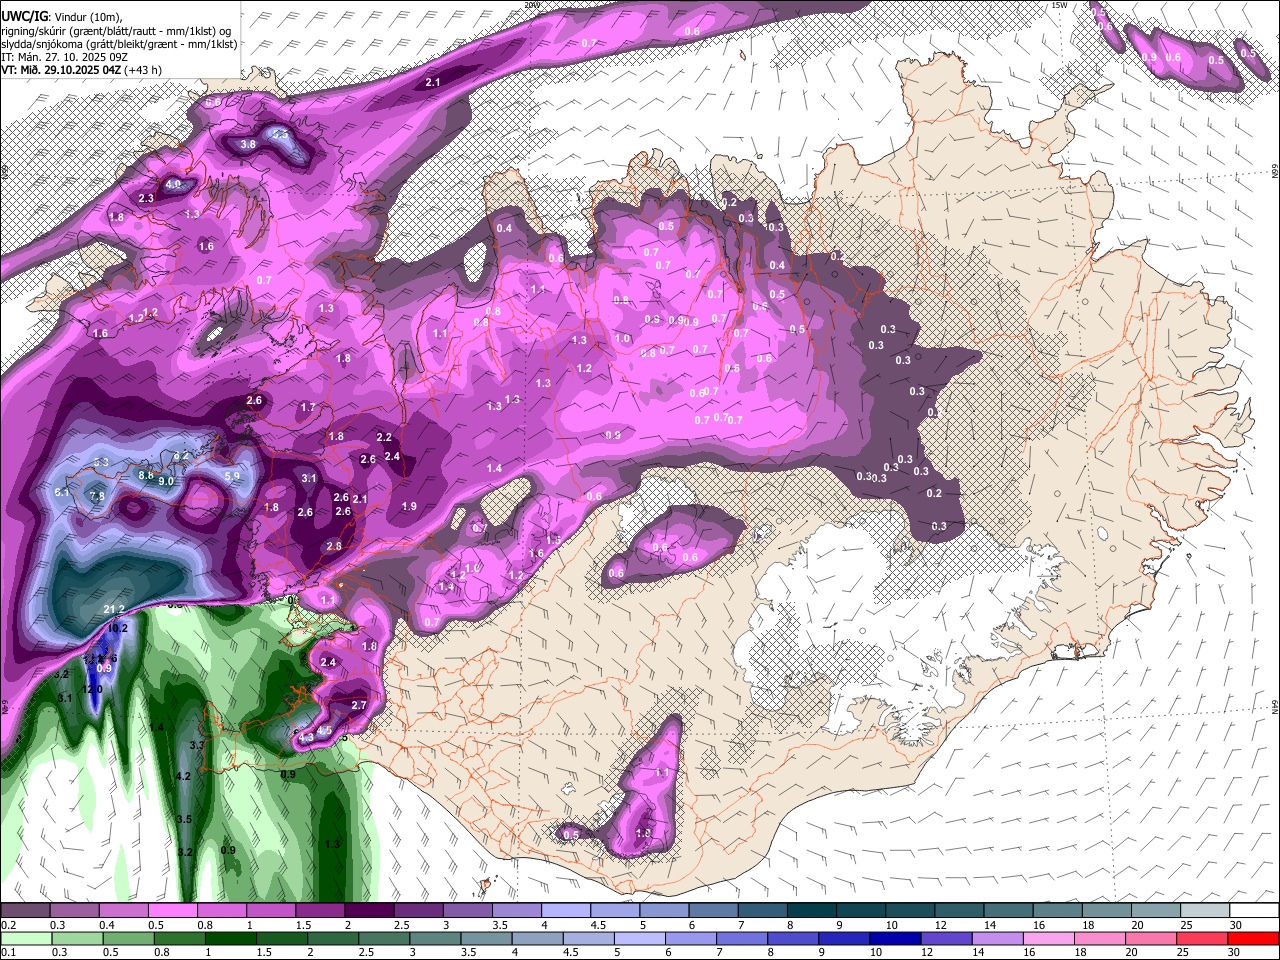Click the '4.2' value in green rain band

pos(183,776)
